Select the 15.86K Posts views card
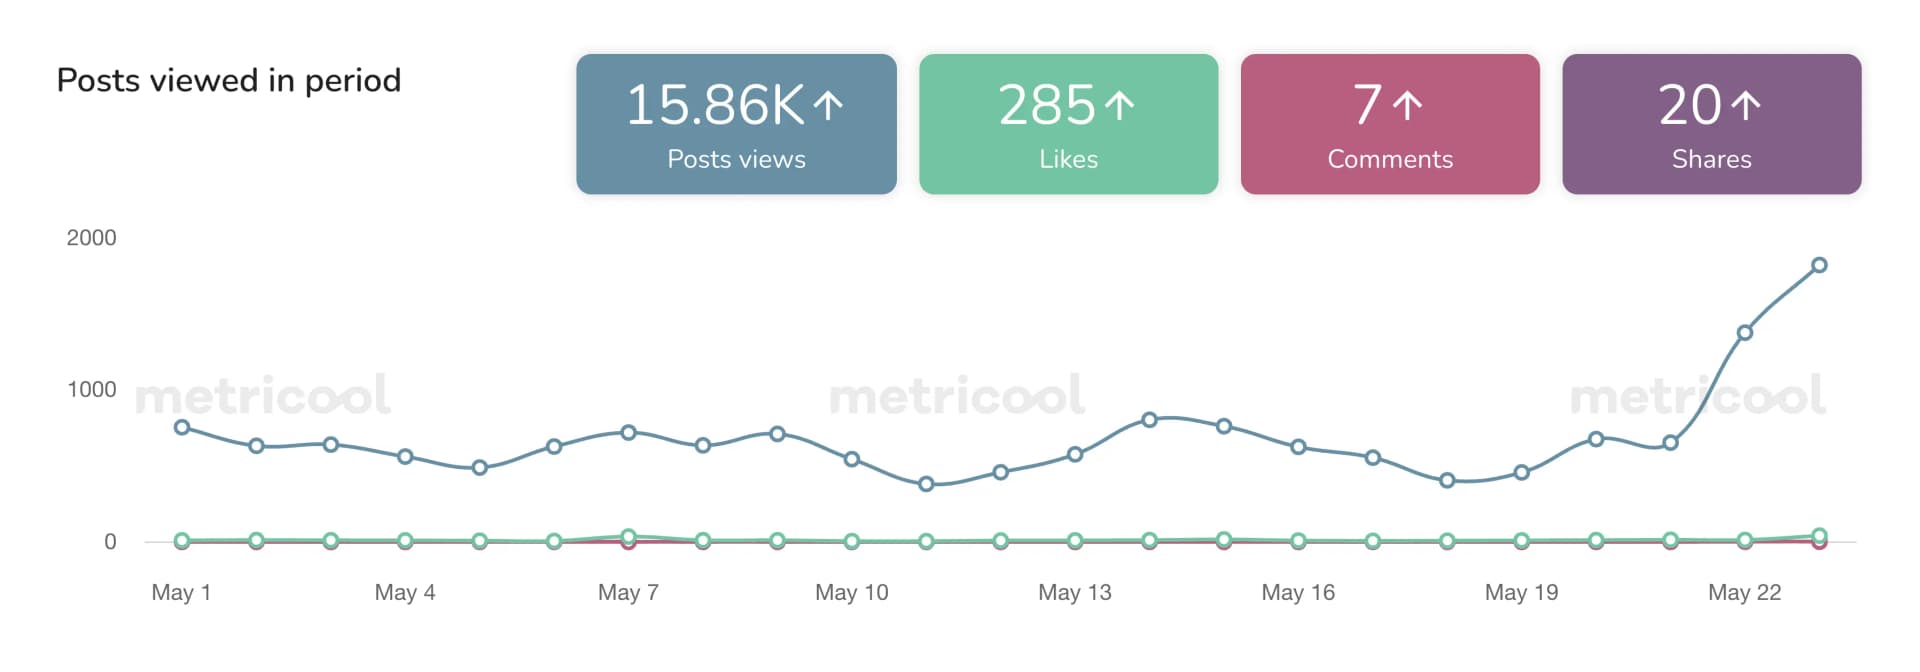 pos(736,124)
